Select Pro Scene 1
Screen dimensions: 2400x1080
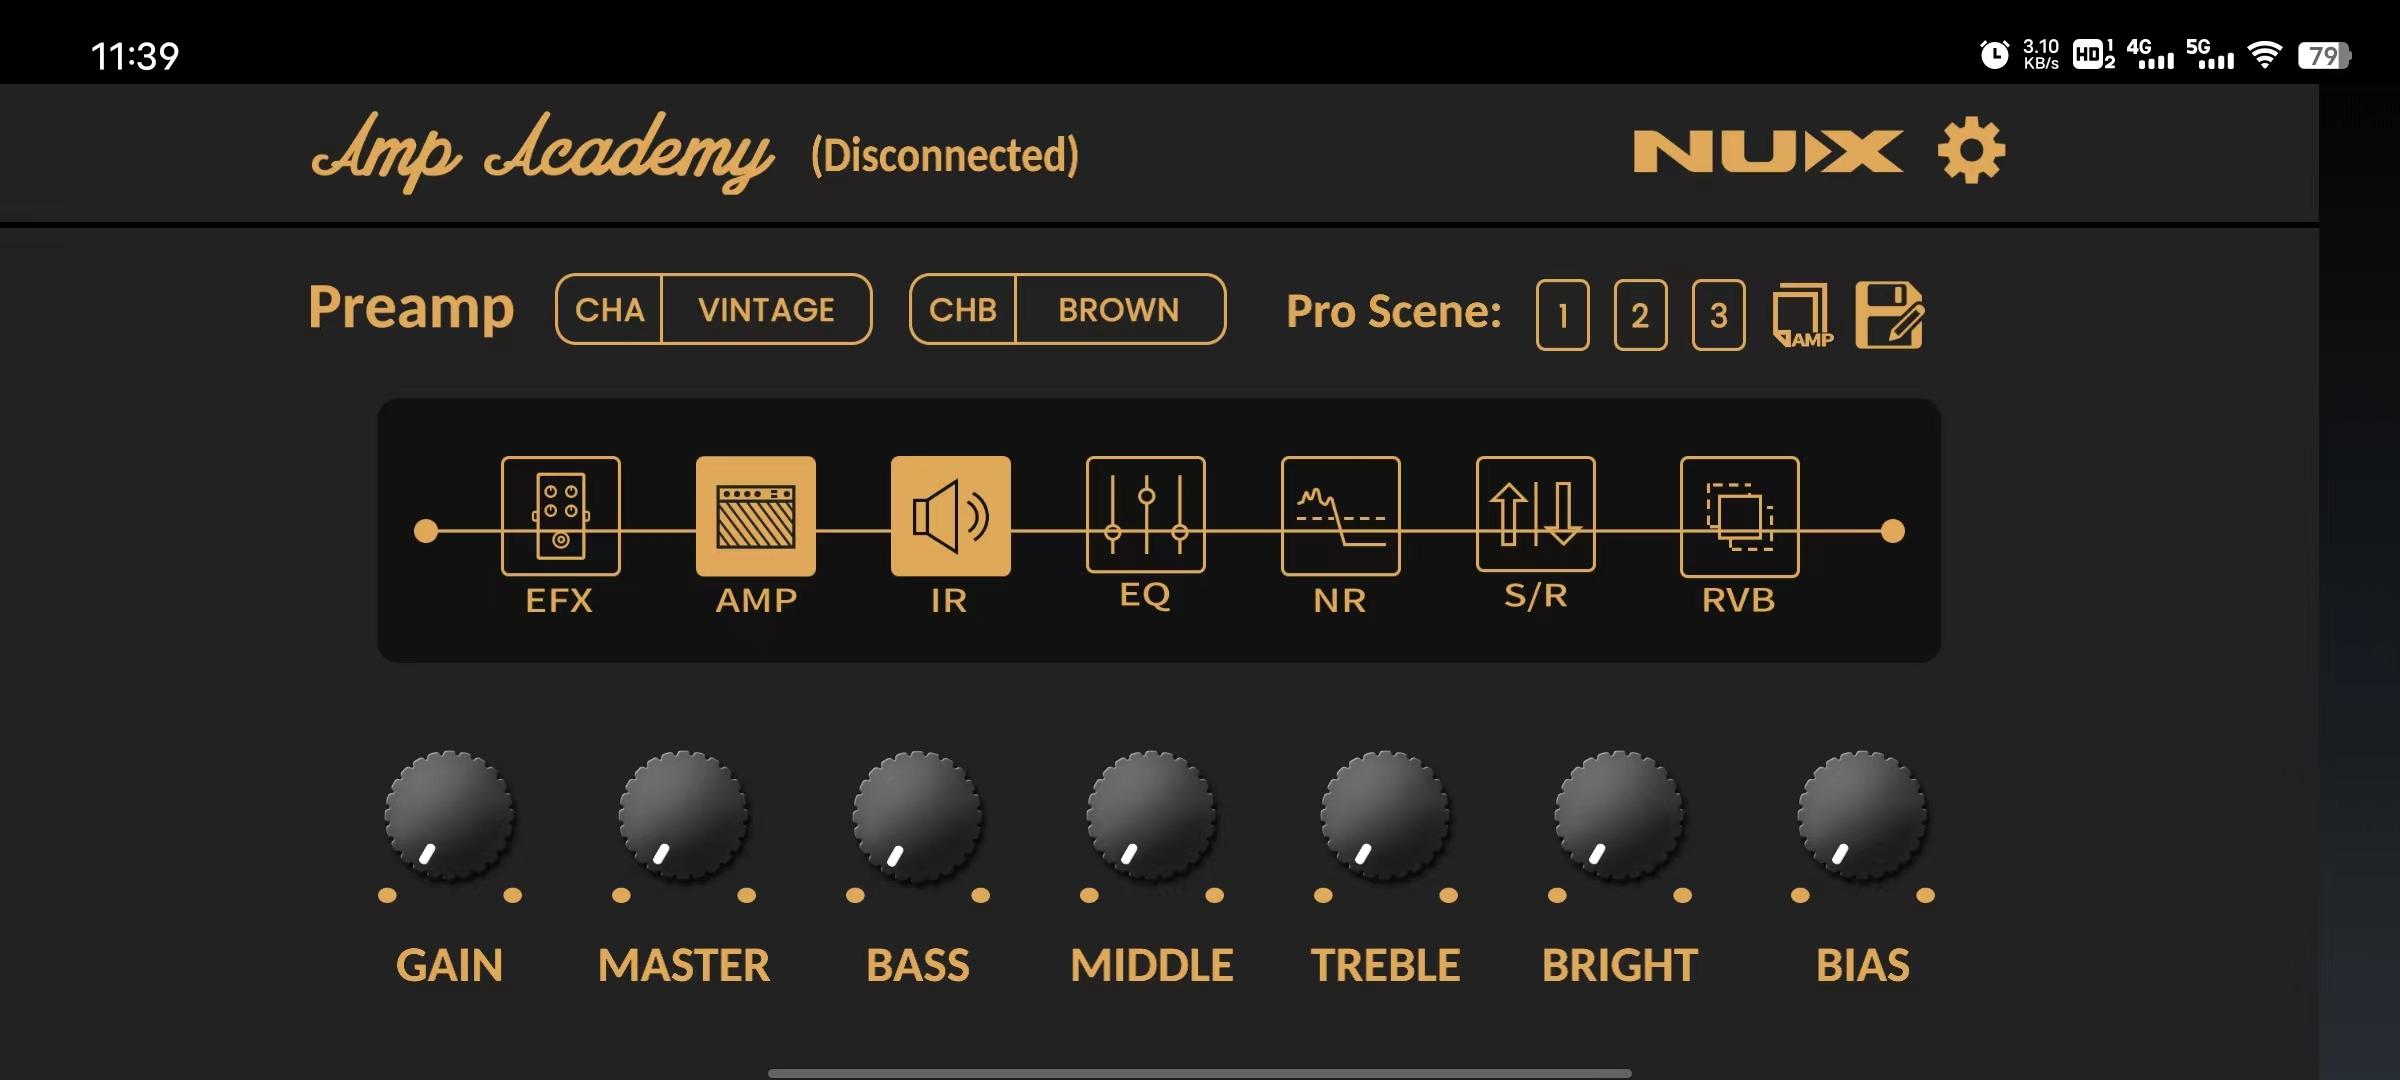pos(1563,315)
